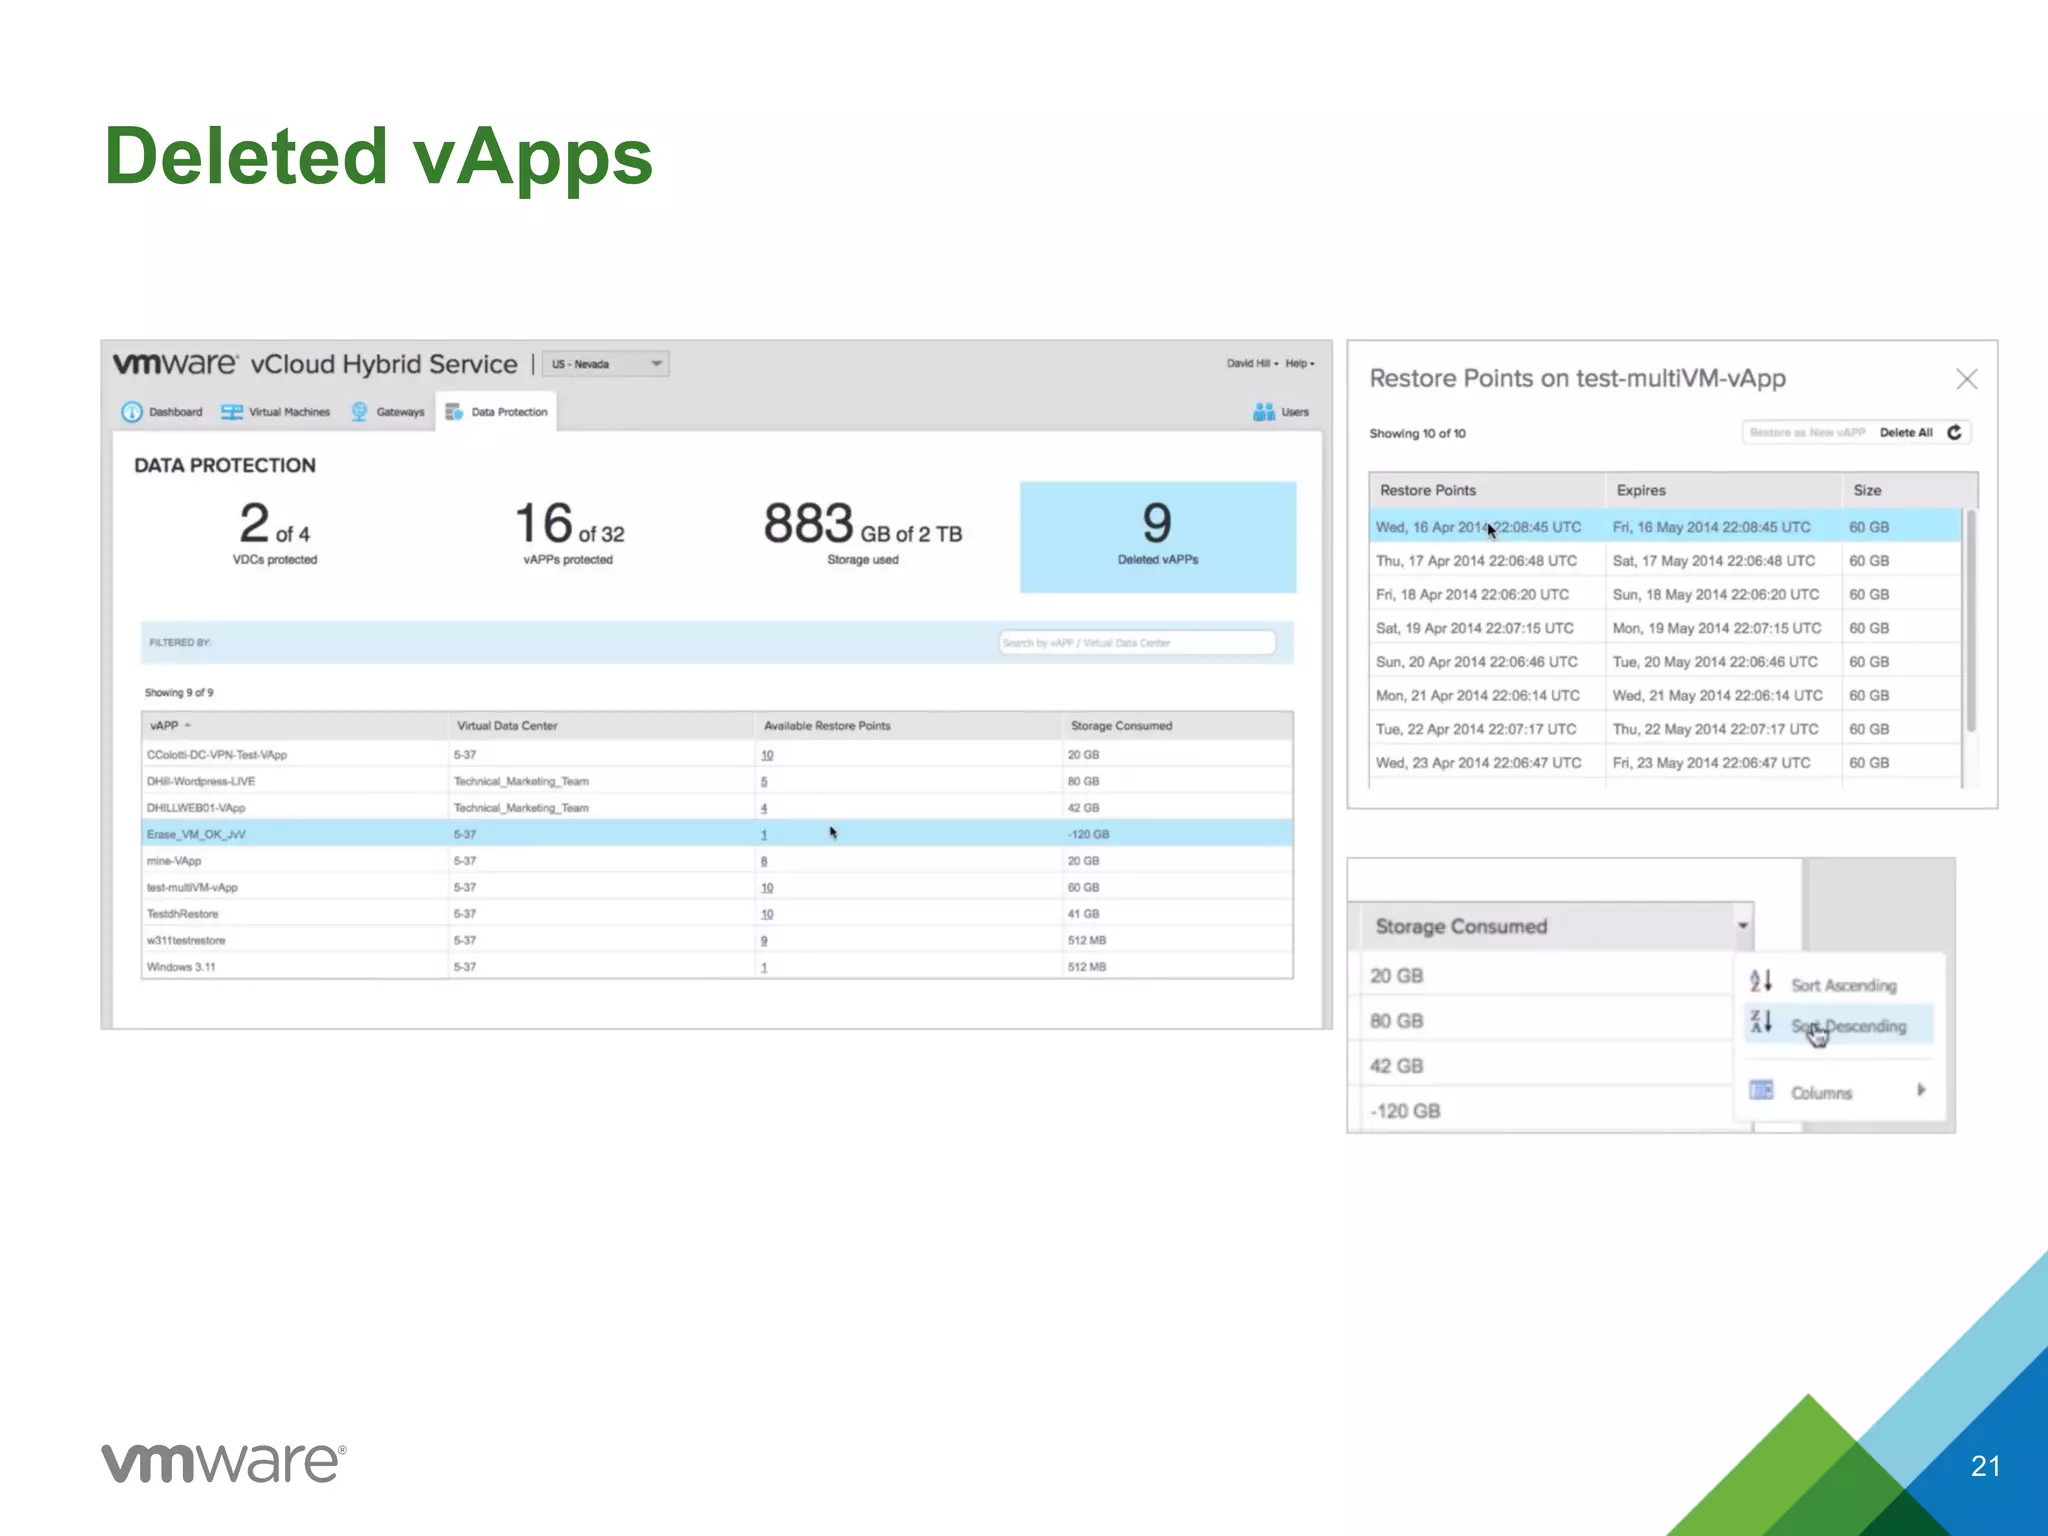Click the Users icon
This screenshot has height=1536, width=2048.
1264,412
